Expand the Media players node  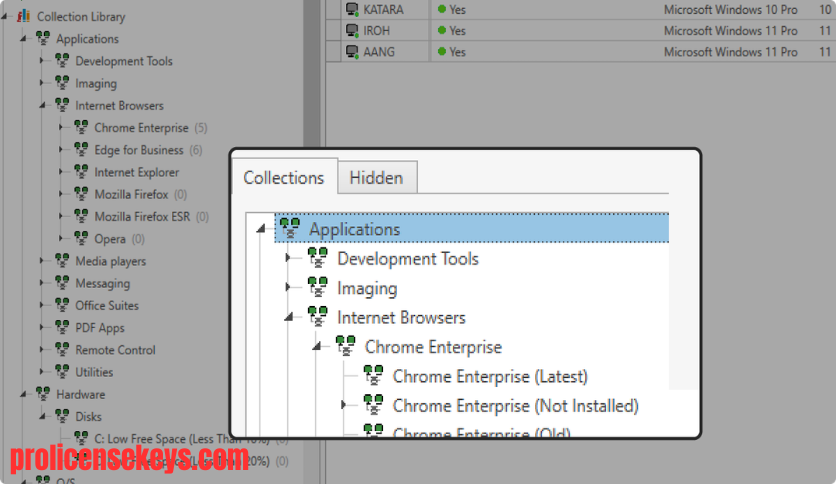coord(42,261)
